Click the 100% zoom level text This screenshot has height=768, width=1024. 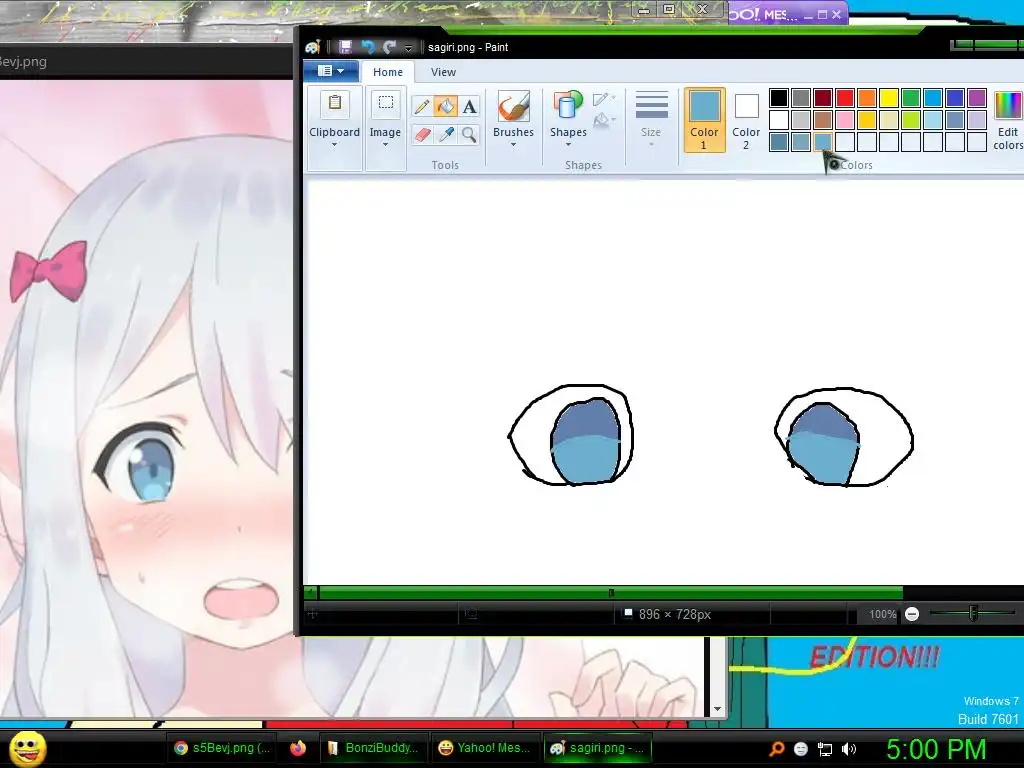[x=882, y=614]
